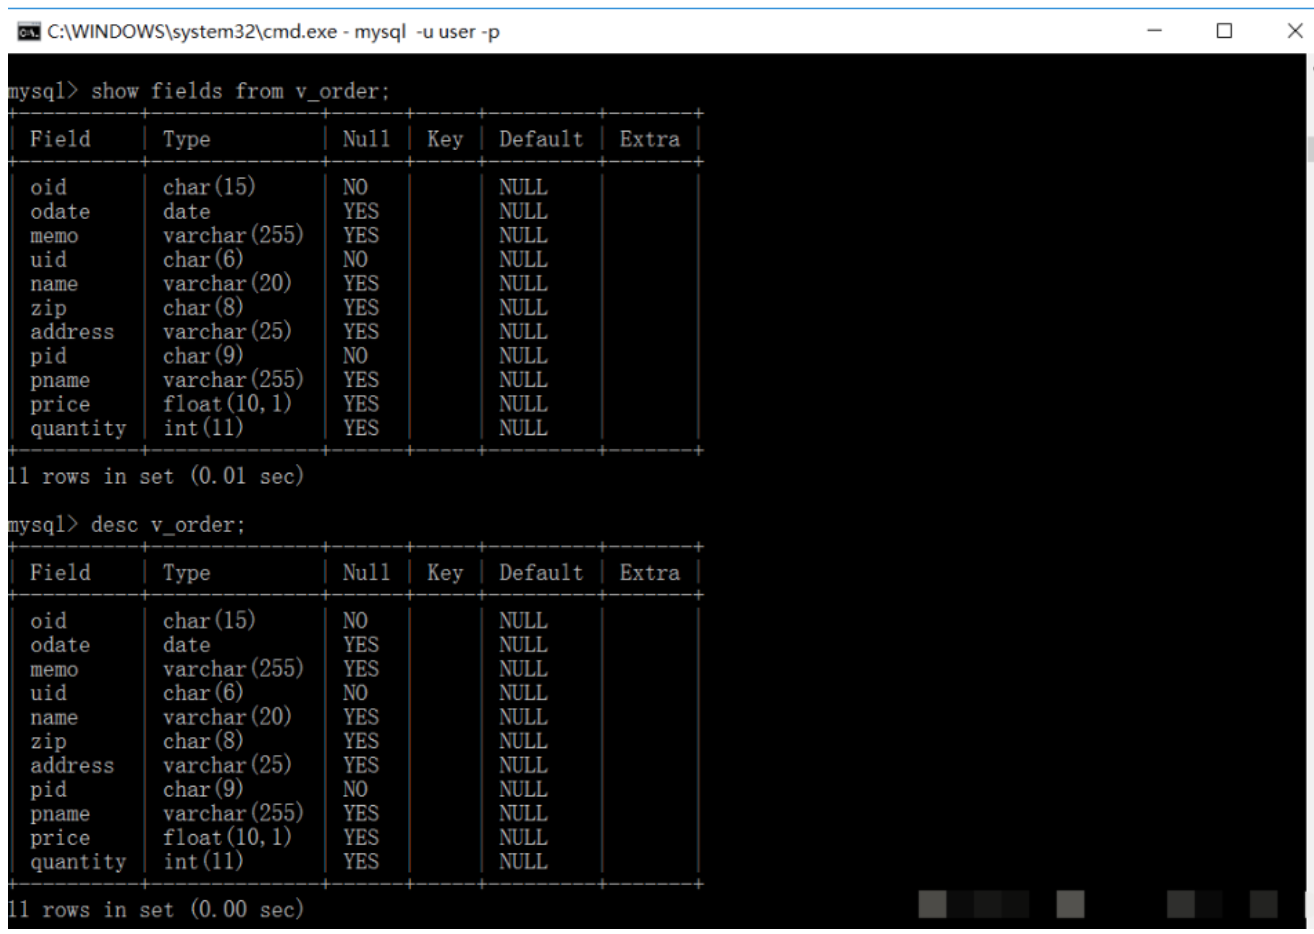Select 'quantity' field in the desc result table
1314x934 pixels.
(78, 862)
